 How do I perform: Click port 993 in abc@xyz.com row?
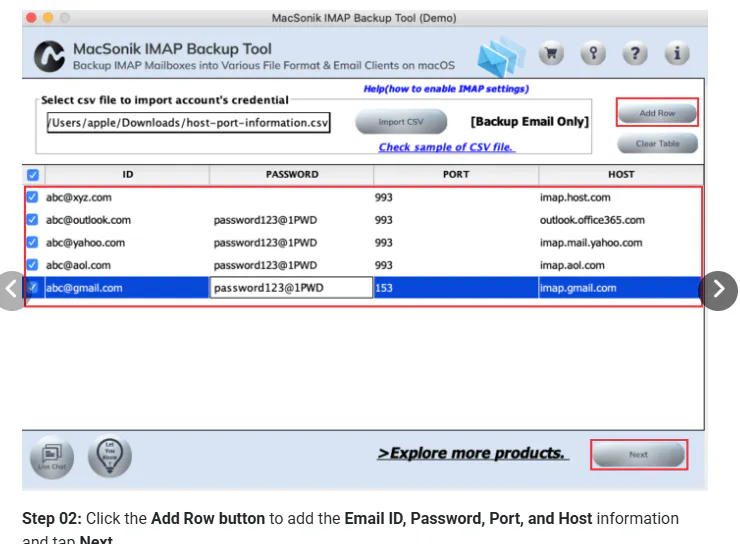456,197
